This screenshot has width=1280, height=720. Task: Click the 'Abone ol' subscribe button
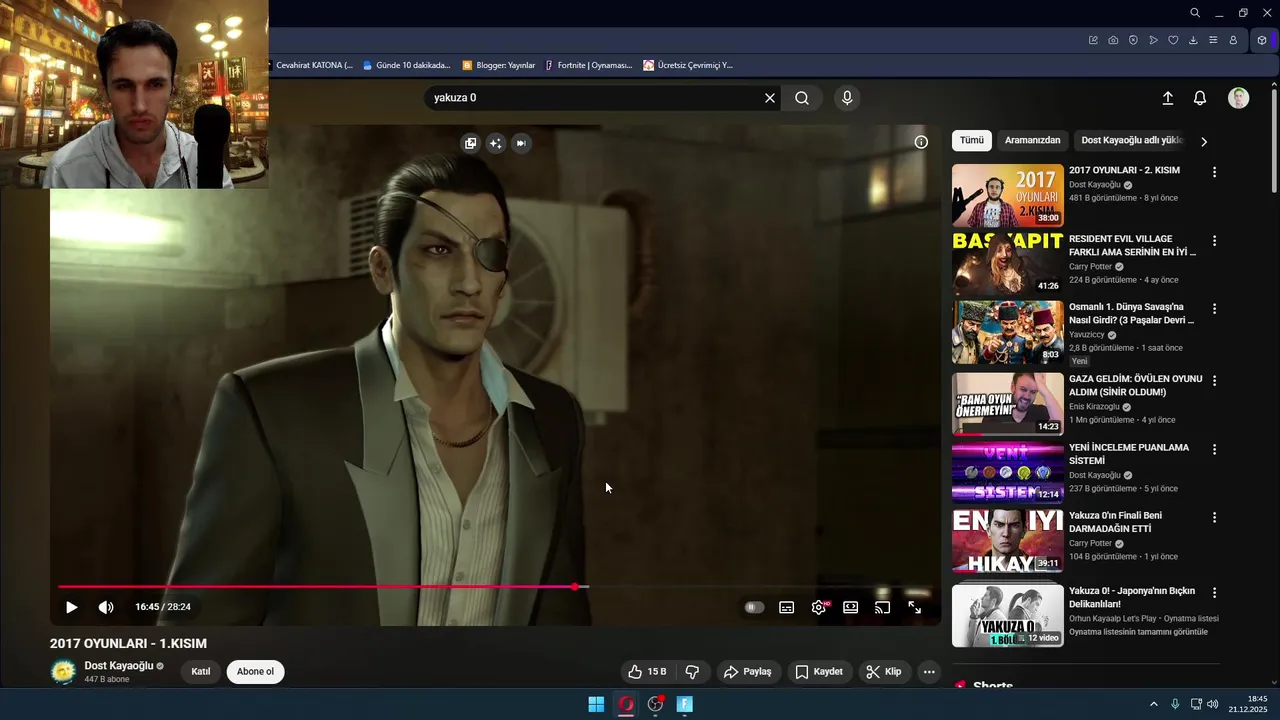pos(255,672)
